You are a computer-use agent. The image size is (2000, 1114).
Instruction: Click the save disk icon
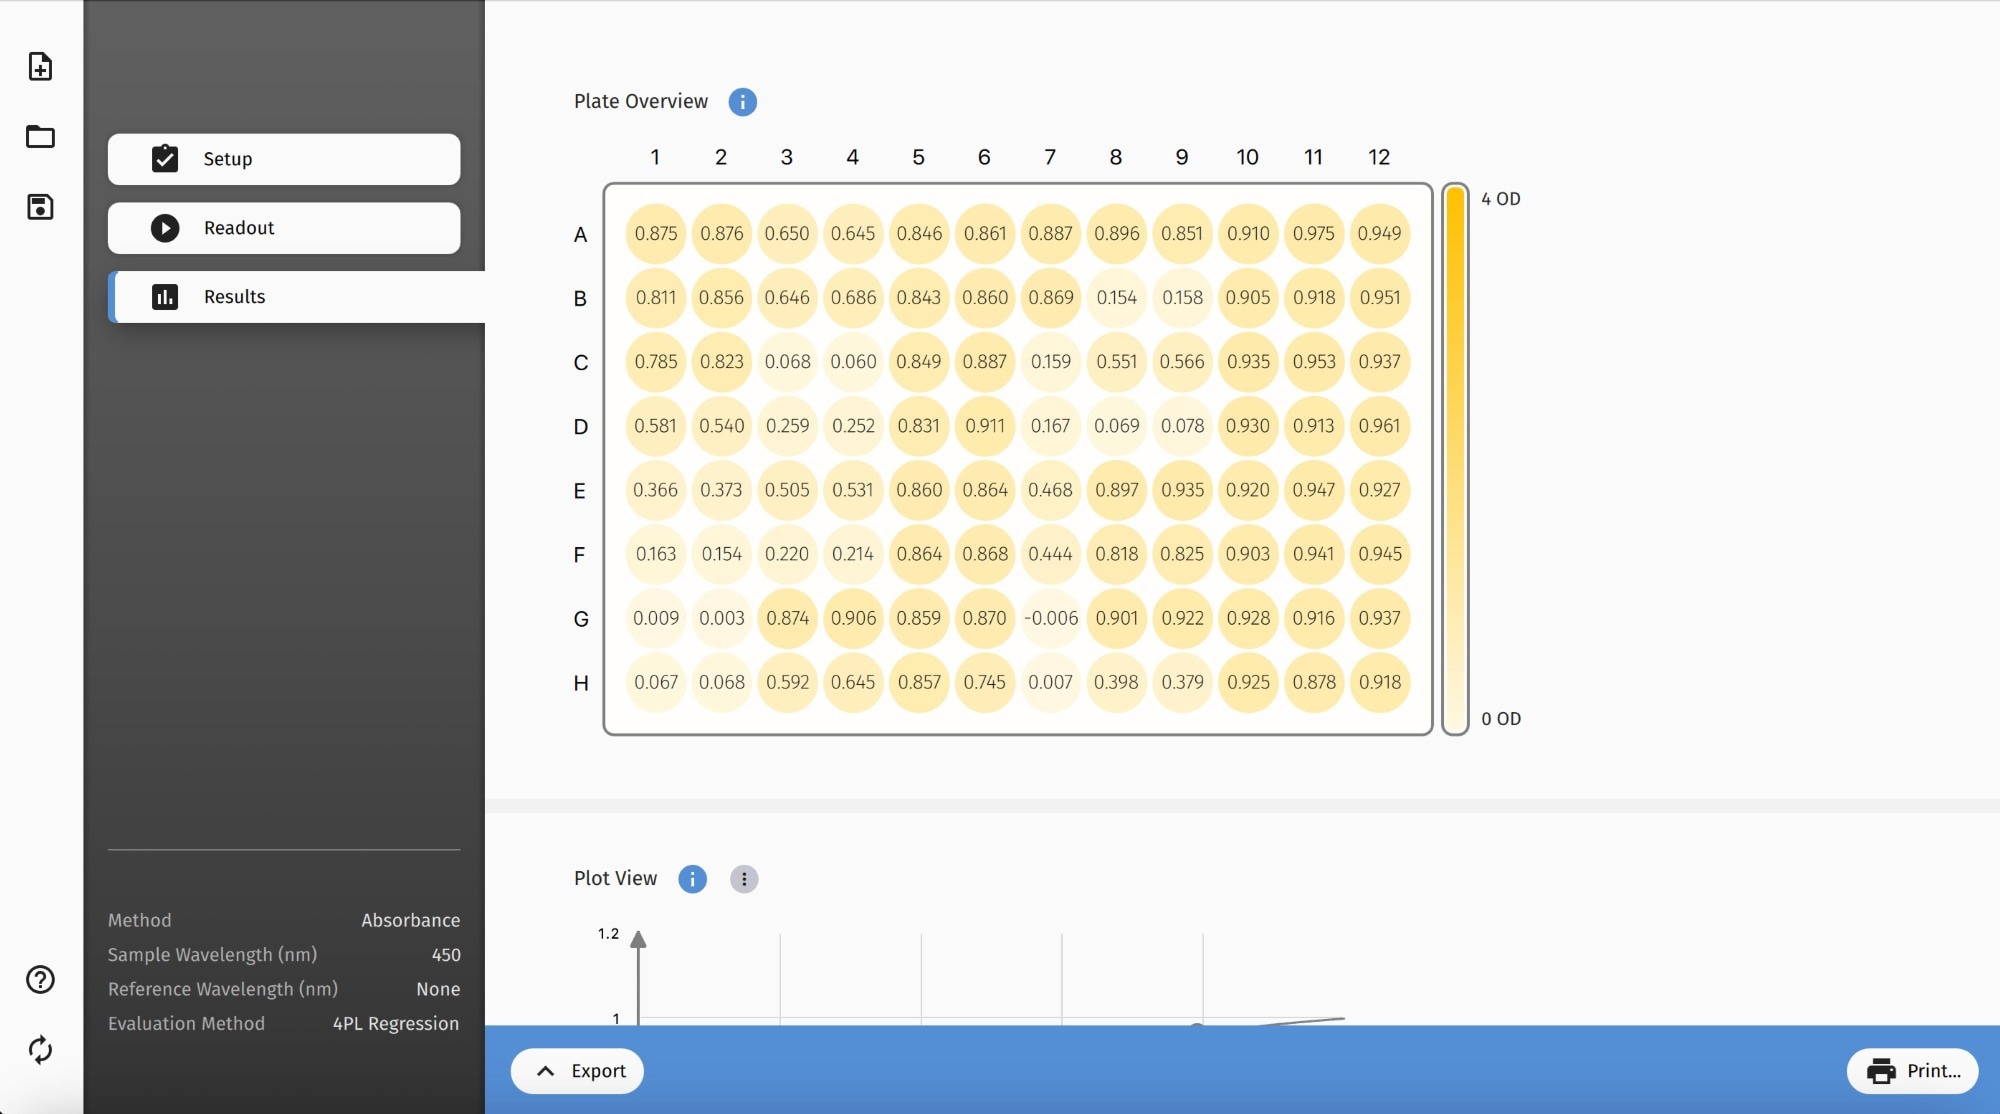click(40, 207)
